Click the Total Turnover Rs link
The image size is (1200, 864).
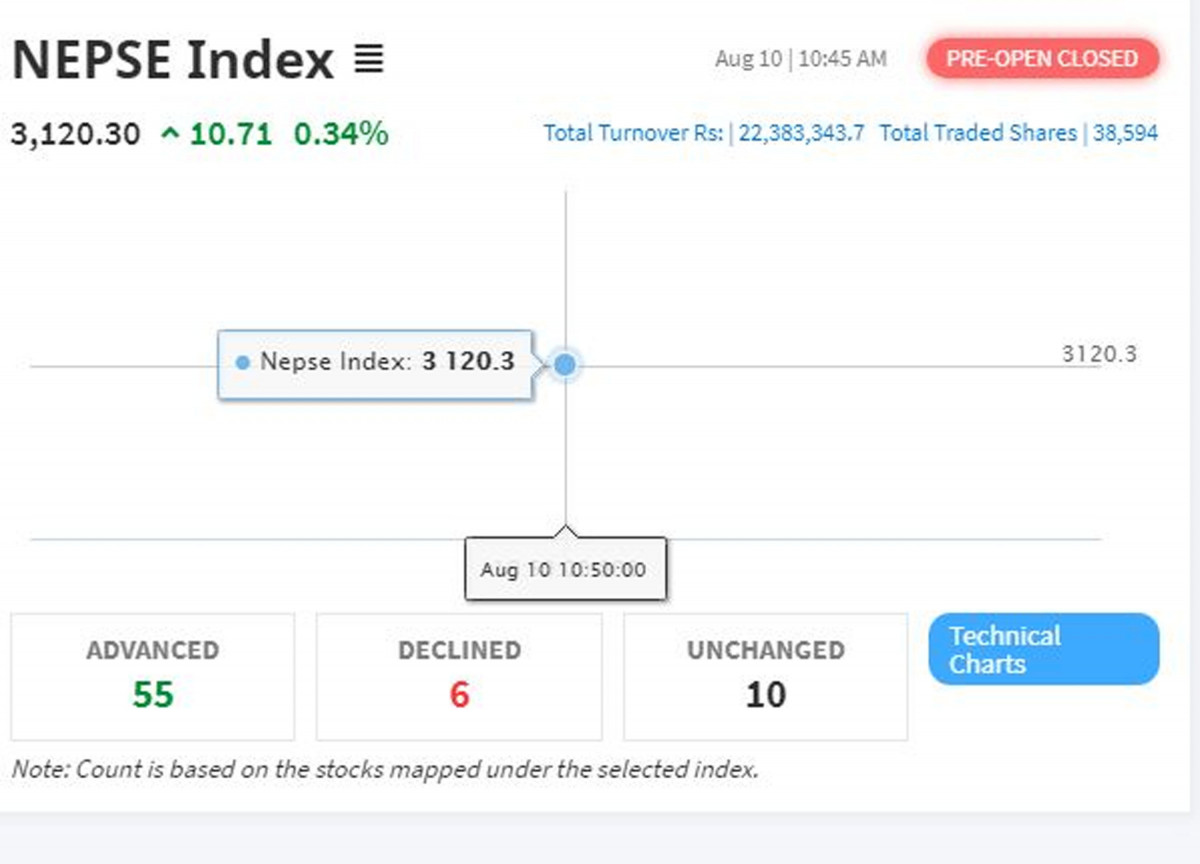pos(633,133)
